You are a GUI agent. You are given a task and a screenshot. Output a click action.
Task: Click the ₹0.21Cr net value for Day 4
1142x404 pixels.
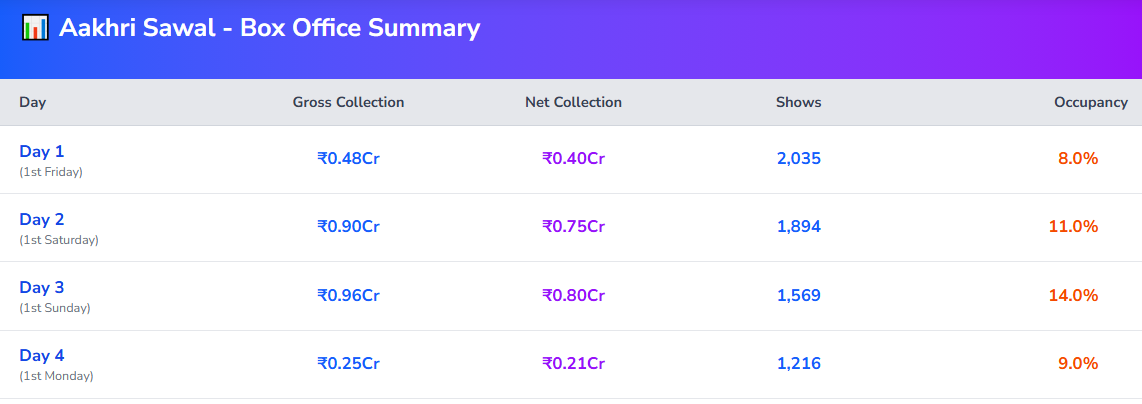point(573,363)
